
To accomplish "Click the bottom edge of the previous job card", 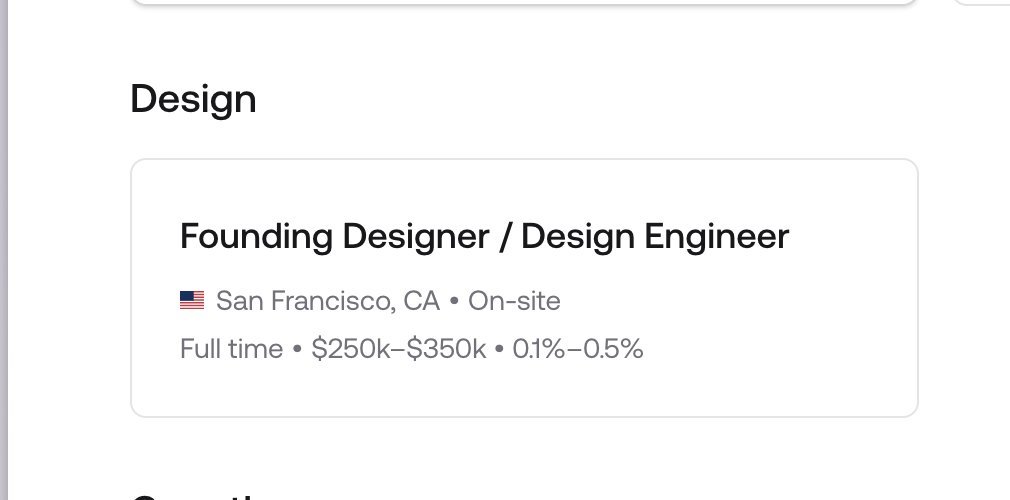I will [524, 2].
